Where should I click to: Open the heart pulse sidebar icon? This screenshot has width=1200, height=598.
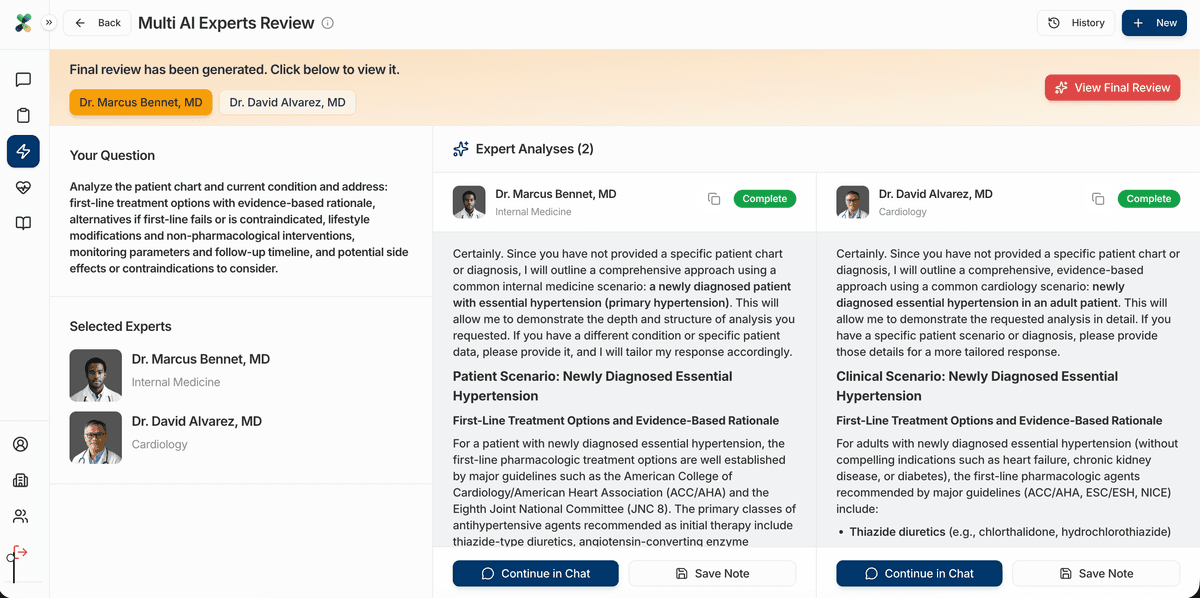click(x=23, y=187)
